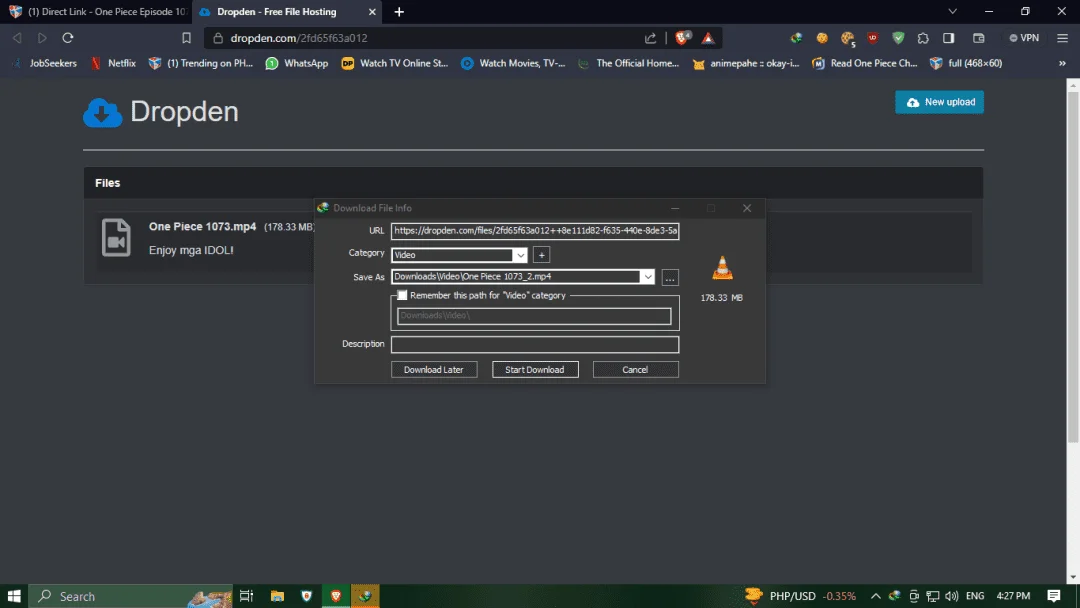Open File Explorer from taskbar
This screenshot has height=608, width=1080.
(x=277, y=596)
